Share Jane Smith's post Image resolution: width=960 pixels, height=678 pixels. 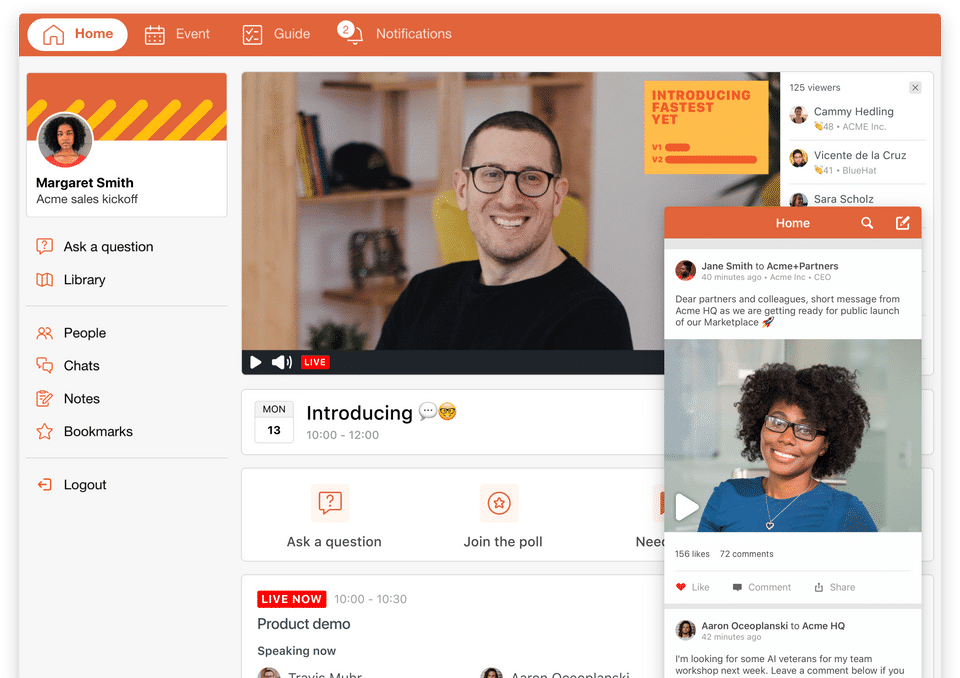coord(834,587)
